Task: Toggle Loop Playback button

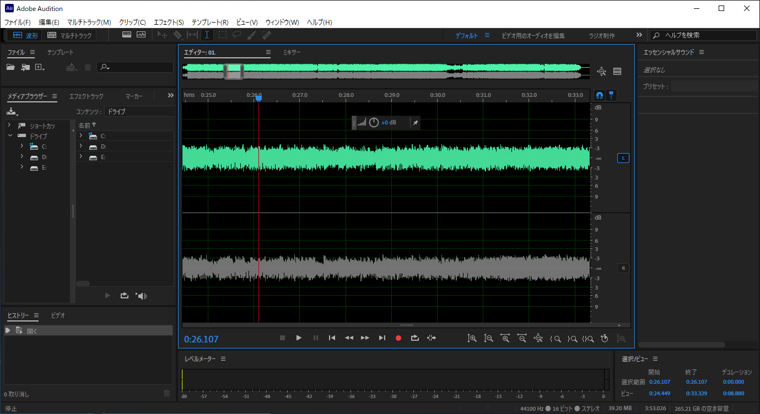Action: click(x=415, y=338)
